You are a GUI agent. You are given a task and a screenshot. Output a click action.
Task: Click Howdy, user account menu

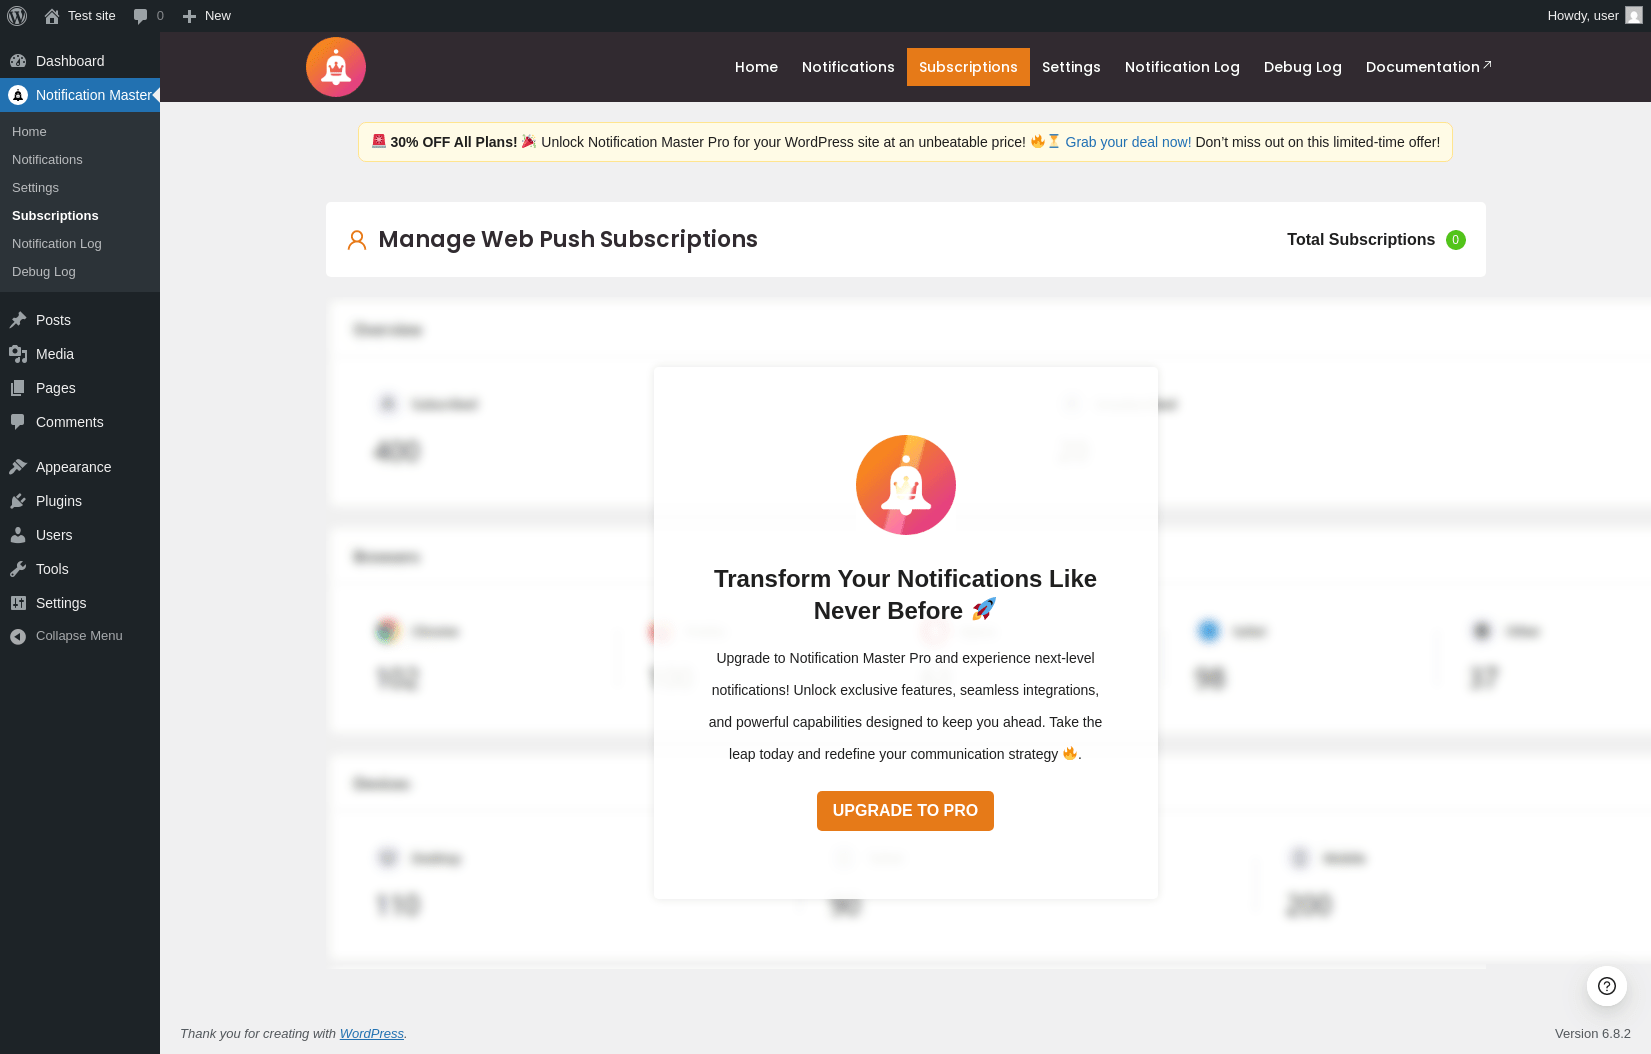tap(1594, 16)
